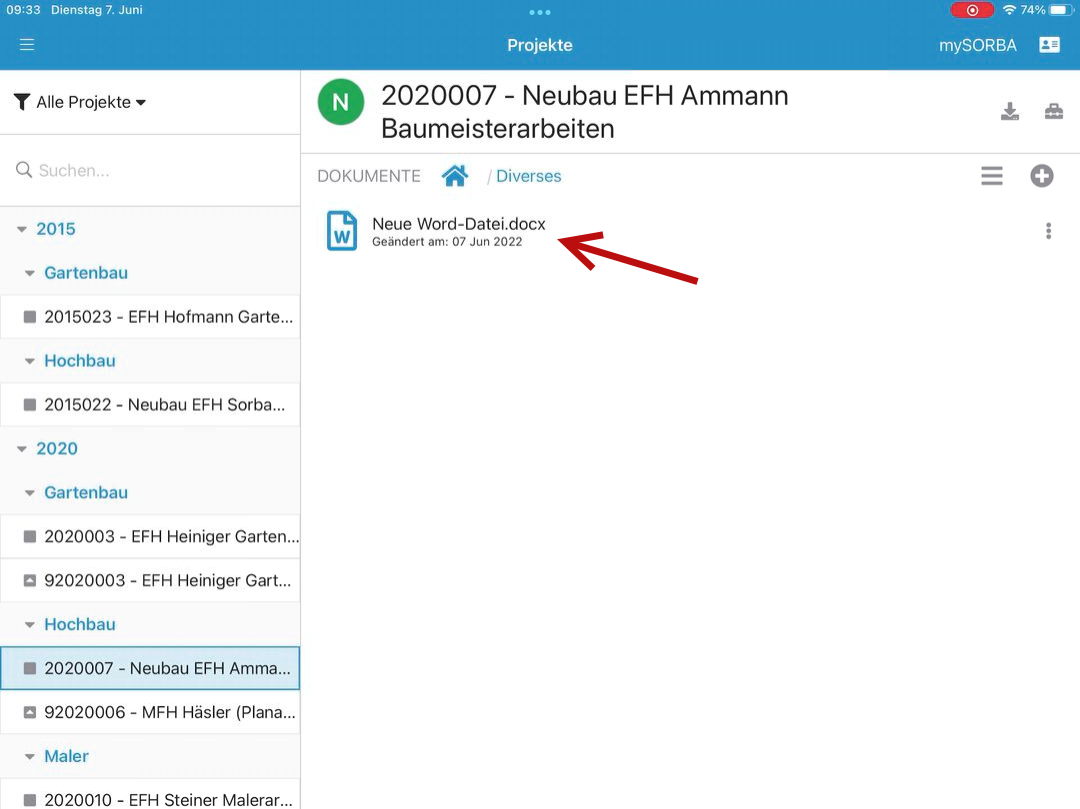Image resolution: width=1080 pixels, height=809 pixels.
Task: Switch view with the list lines icon
Action: click(991, 176)
